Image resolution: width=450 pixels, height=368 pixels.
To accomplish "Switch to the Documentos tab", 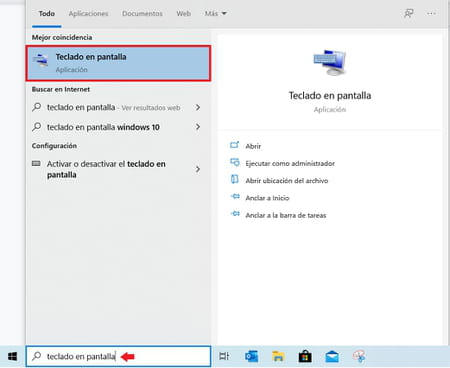I will click(x=142, y=14).
